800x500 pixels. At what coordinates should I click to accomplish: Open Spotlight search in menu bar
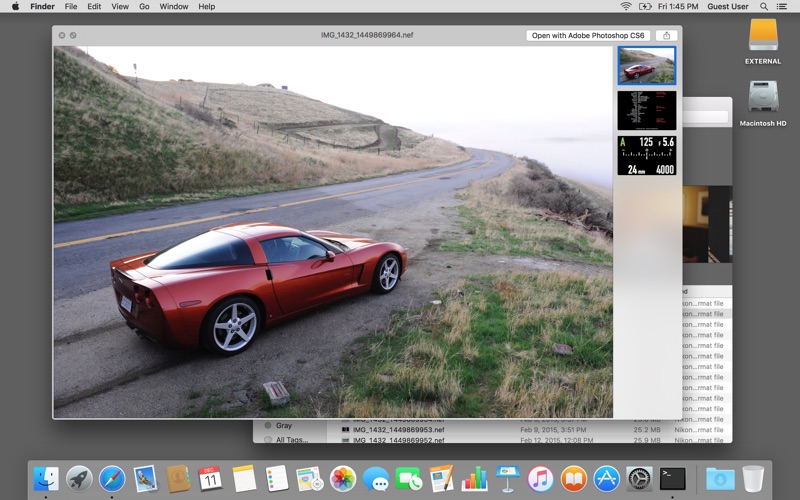tap(763, 6)
